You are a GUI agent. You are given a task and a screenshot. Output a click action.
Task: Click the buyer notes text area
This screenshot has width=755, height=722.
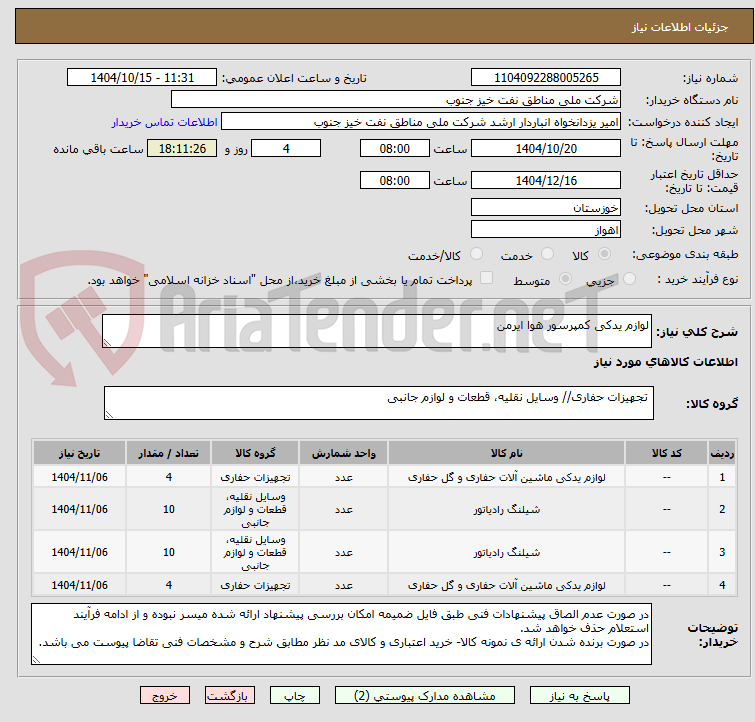coord(341,634)
